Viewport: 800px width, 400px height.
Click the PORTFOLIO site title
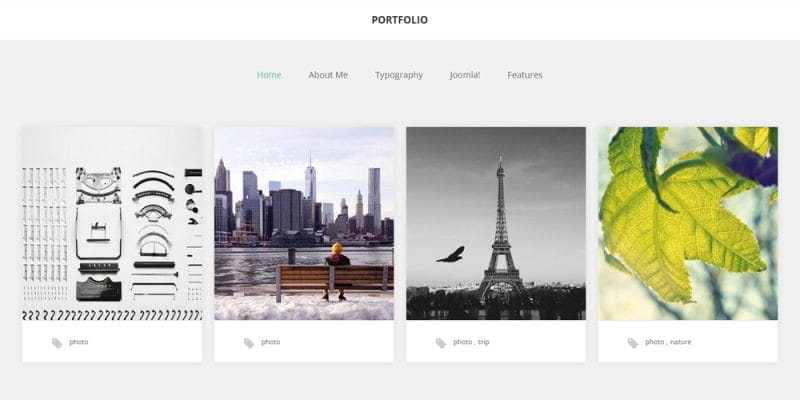(x=399, y=20)
